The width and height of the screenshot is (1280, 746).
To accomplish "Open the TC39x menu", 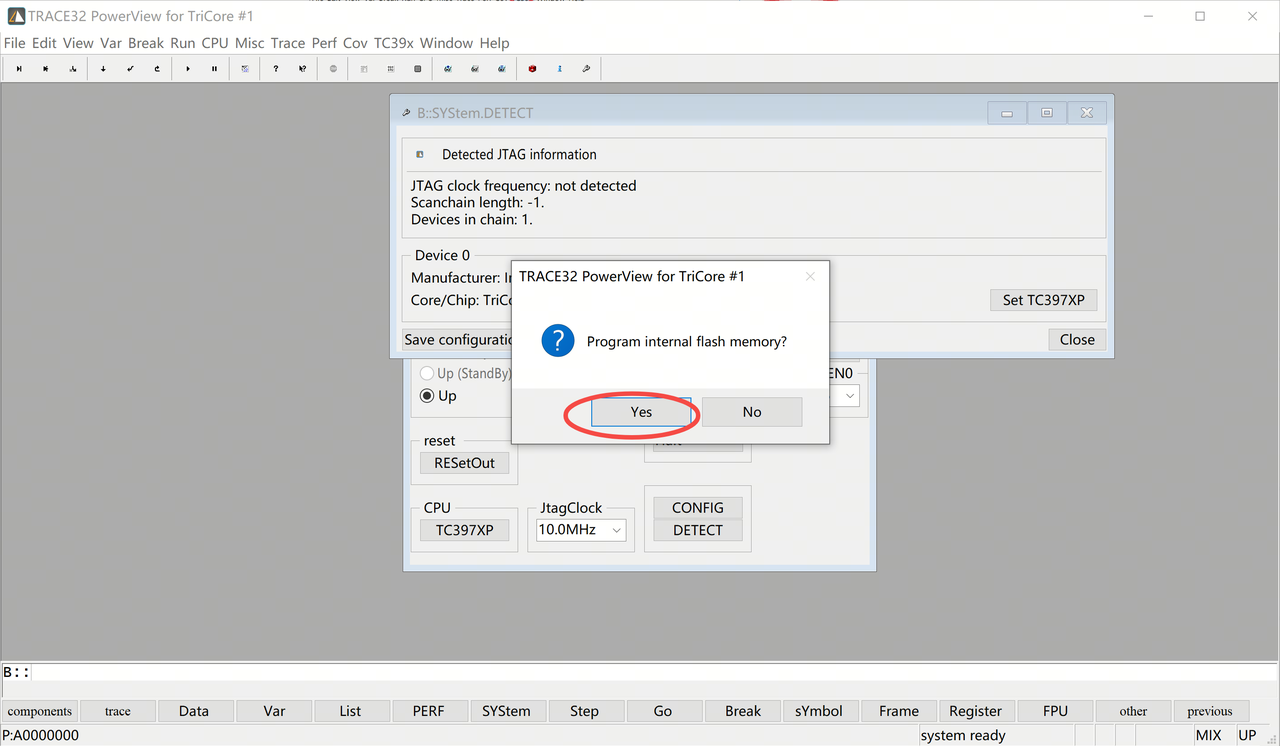I will pos(394,43).
